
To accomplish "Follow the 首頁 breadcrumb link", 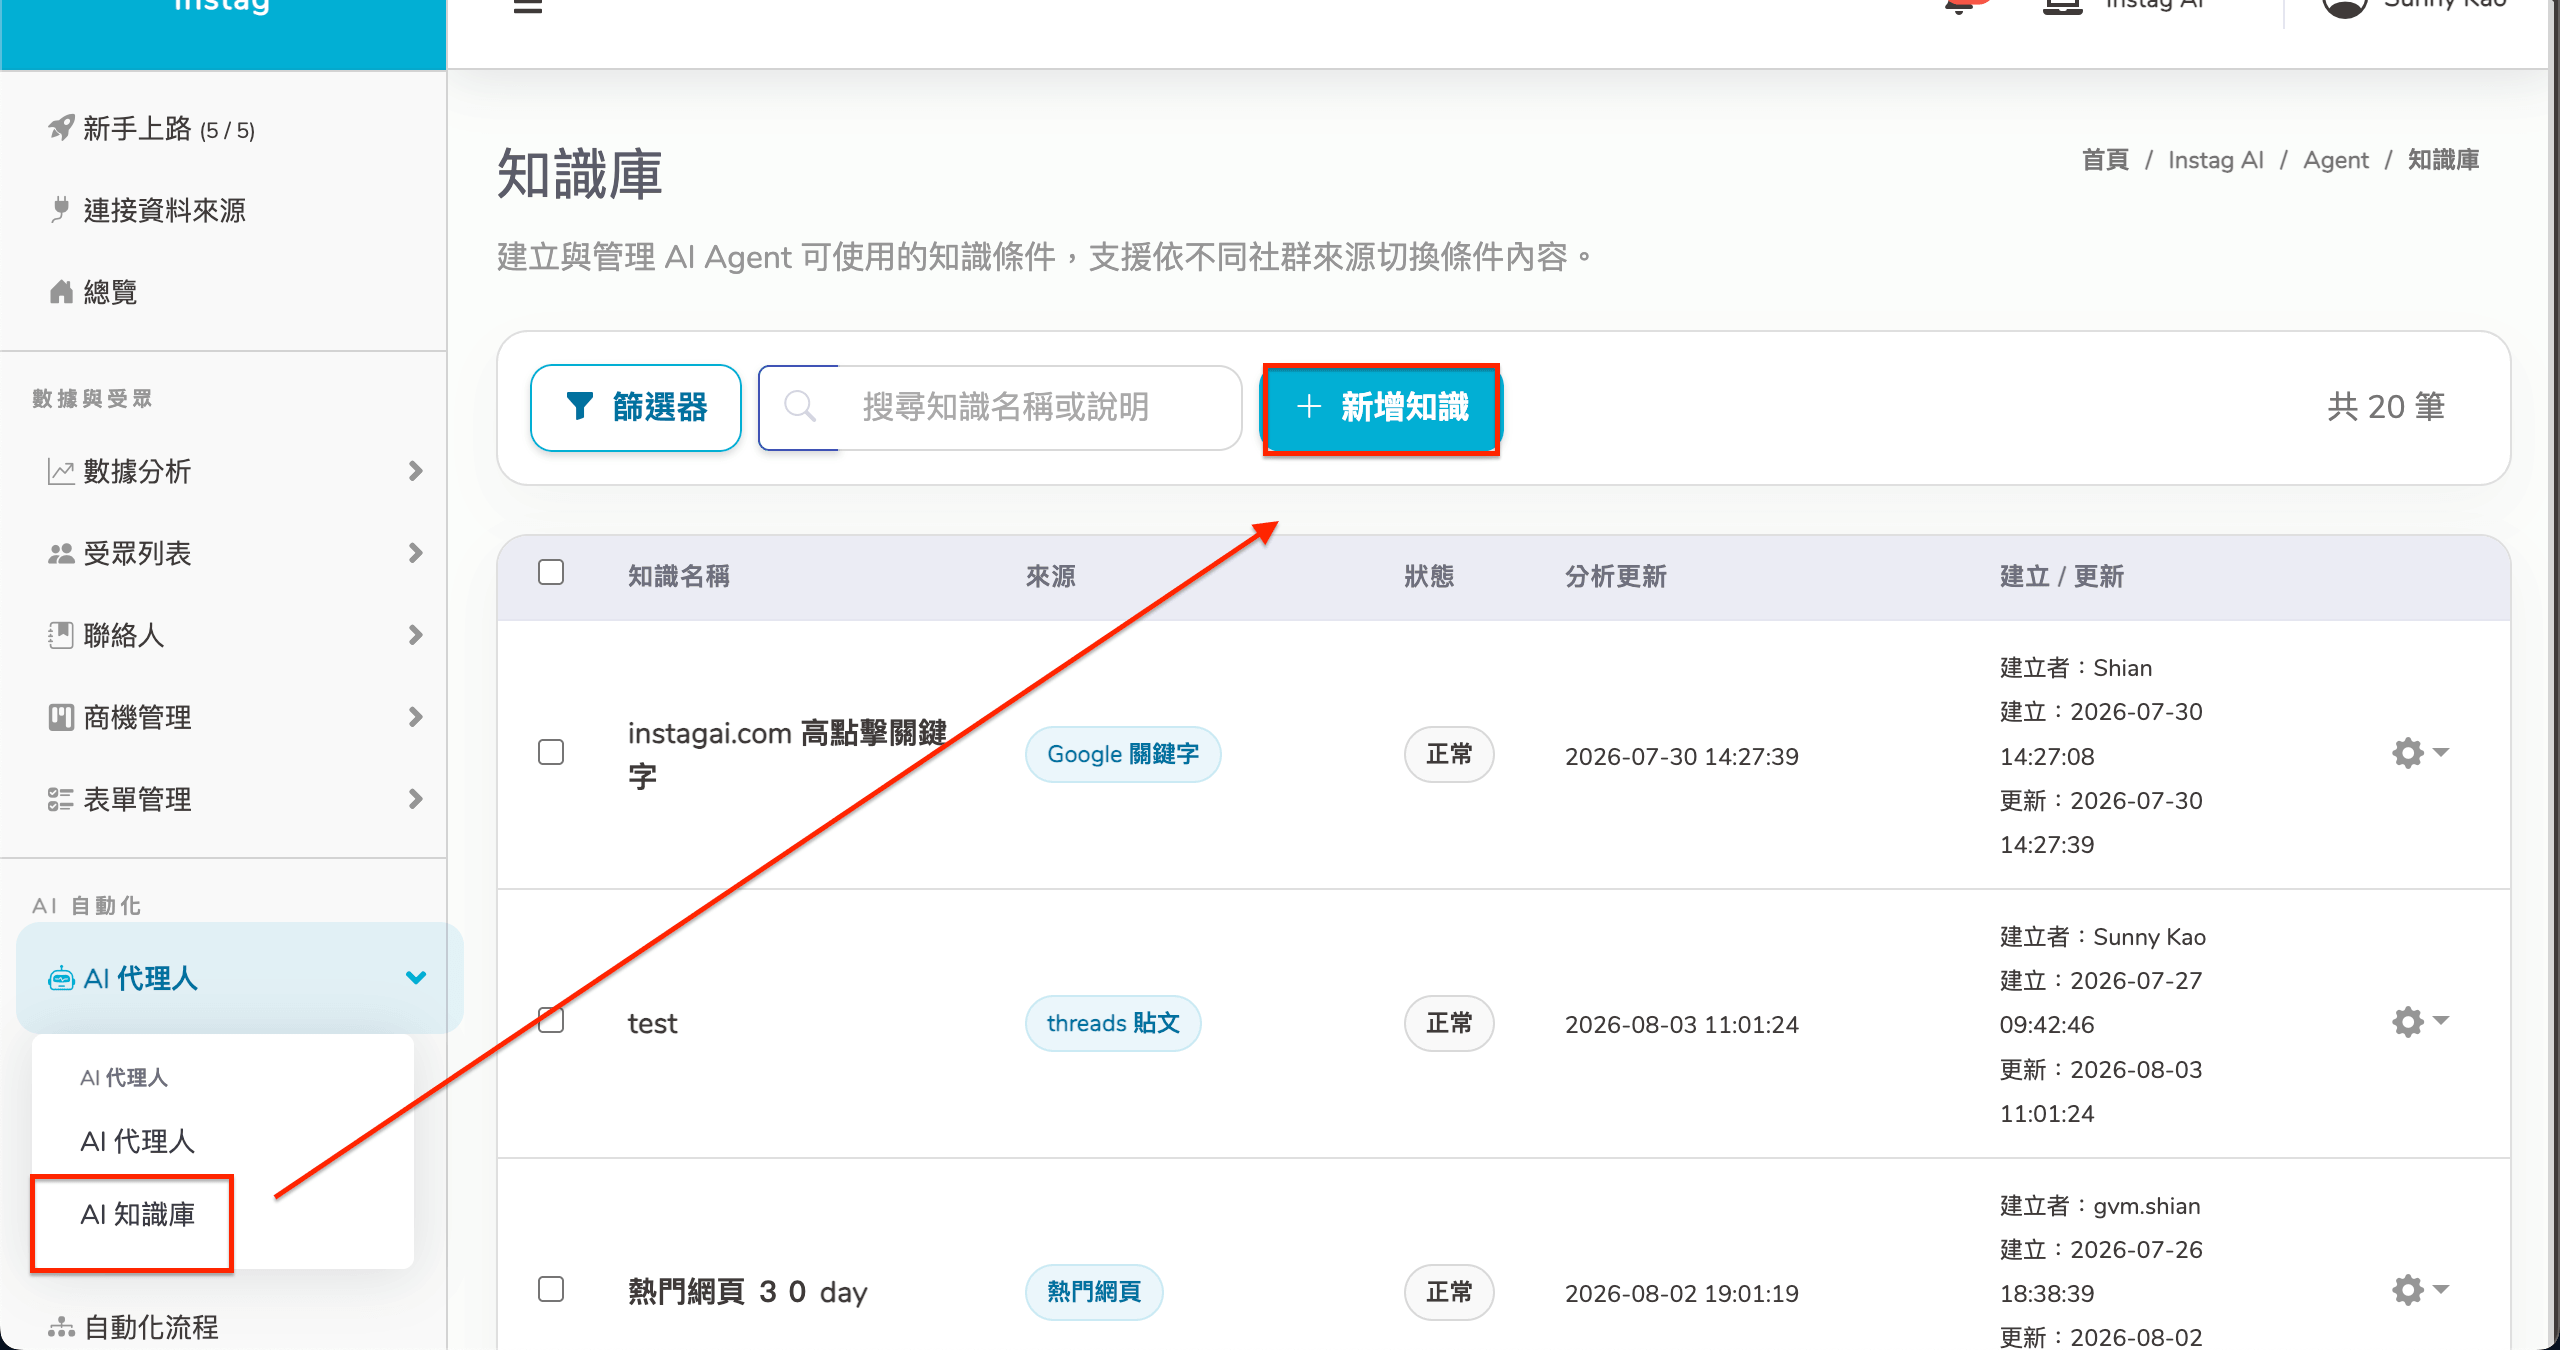I will tap(2105, 160).
